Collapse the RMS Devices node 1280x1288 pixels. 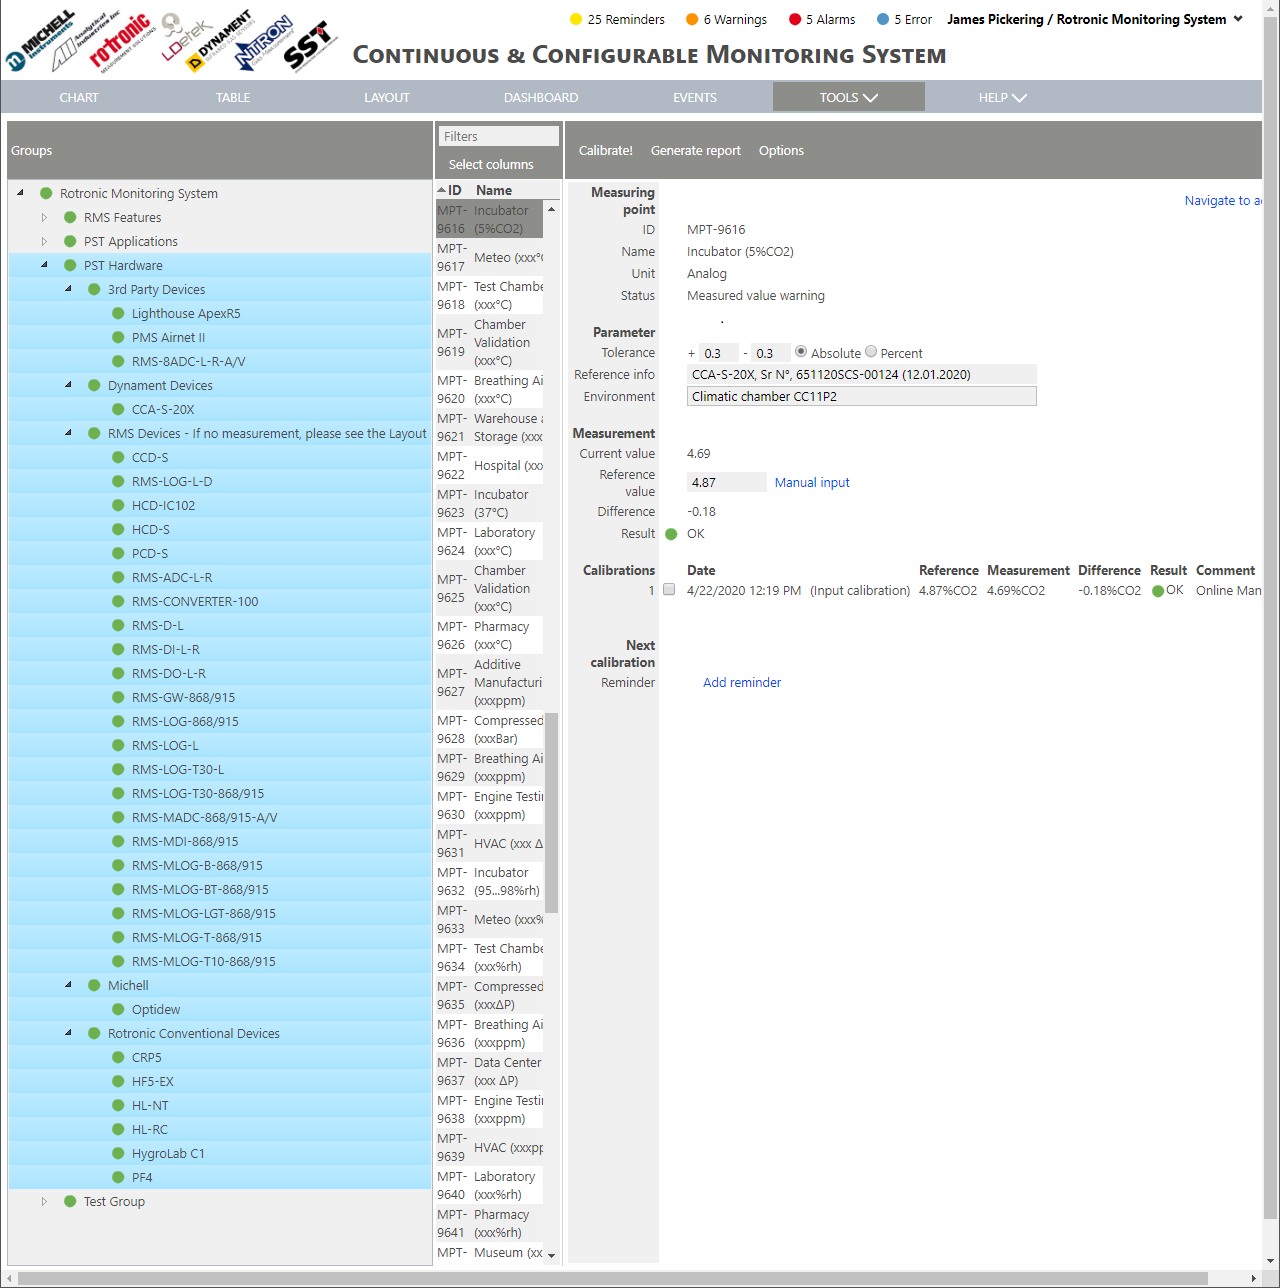pyautogui.click(x=68, y=433)
